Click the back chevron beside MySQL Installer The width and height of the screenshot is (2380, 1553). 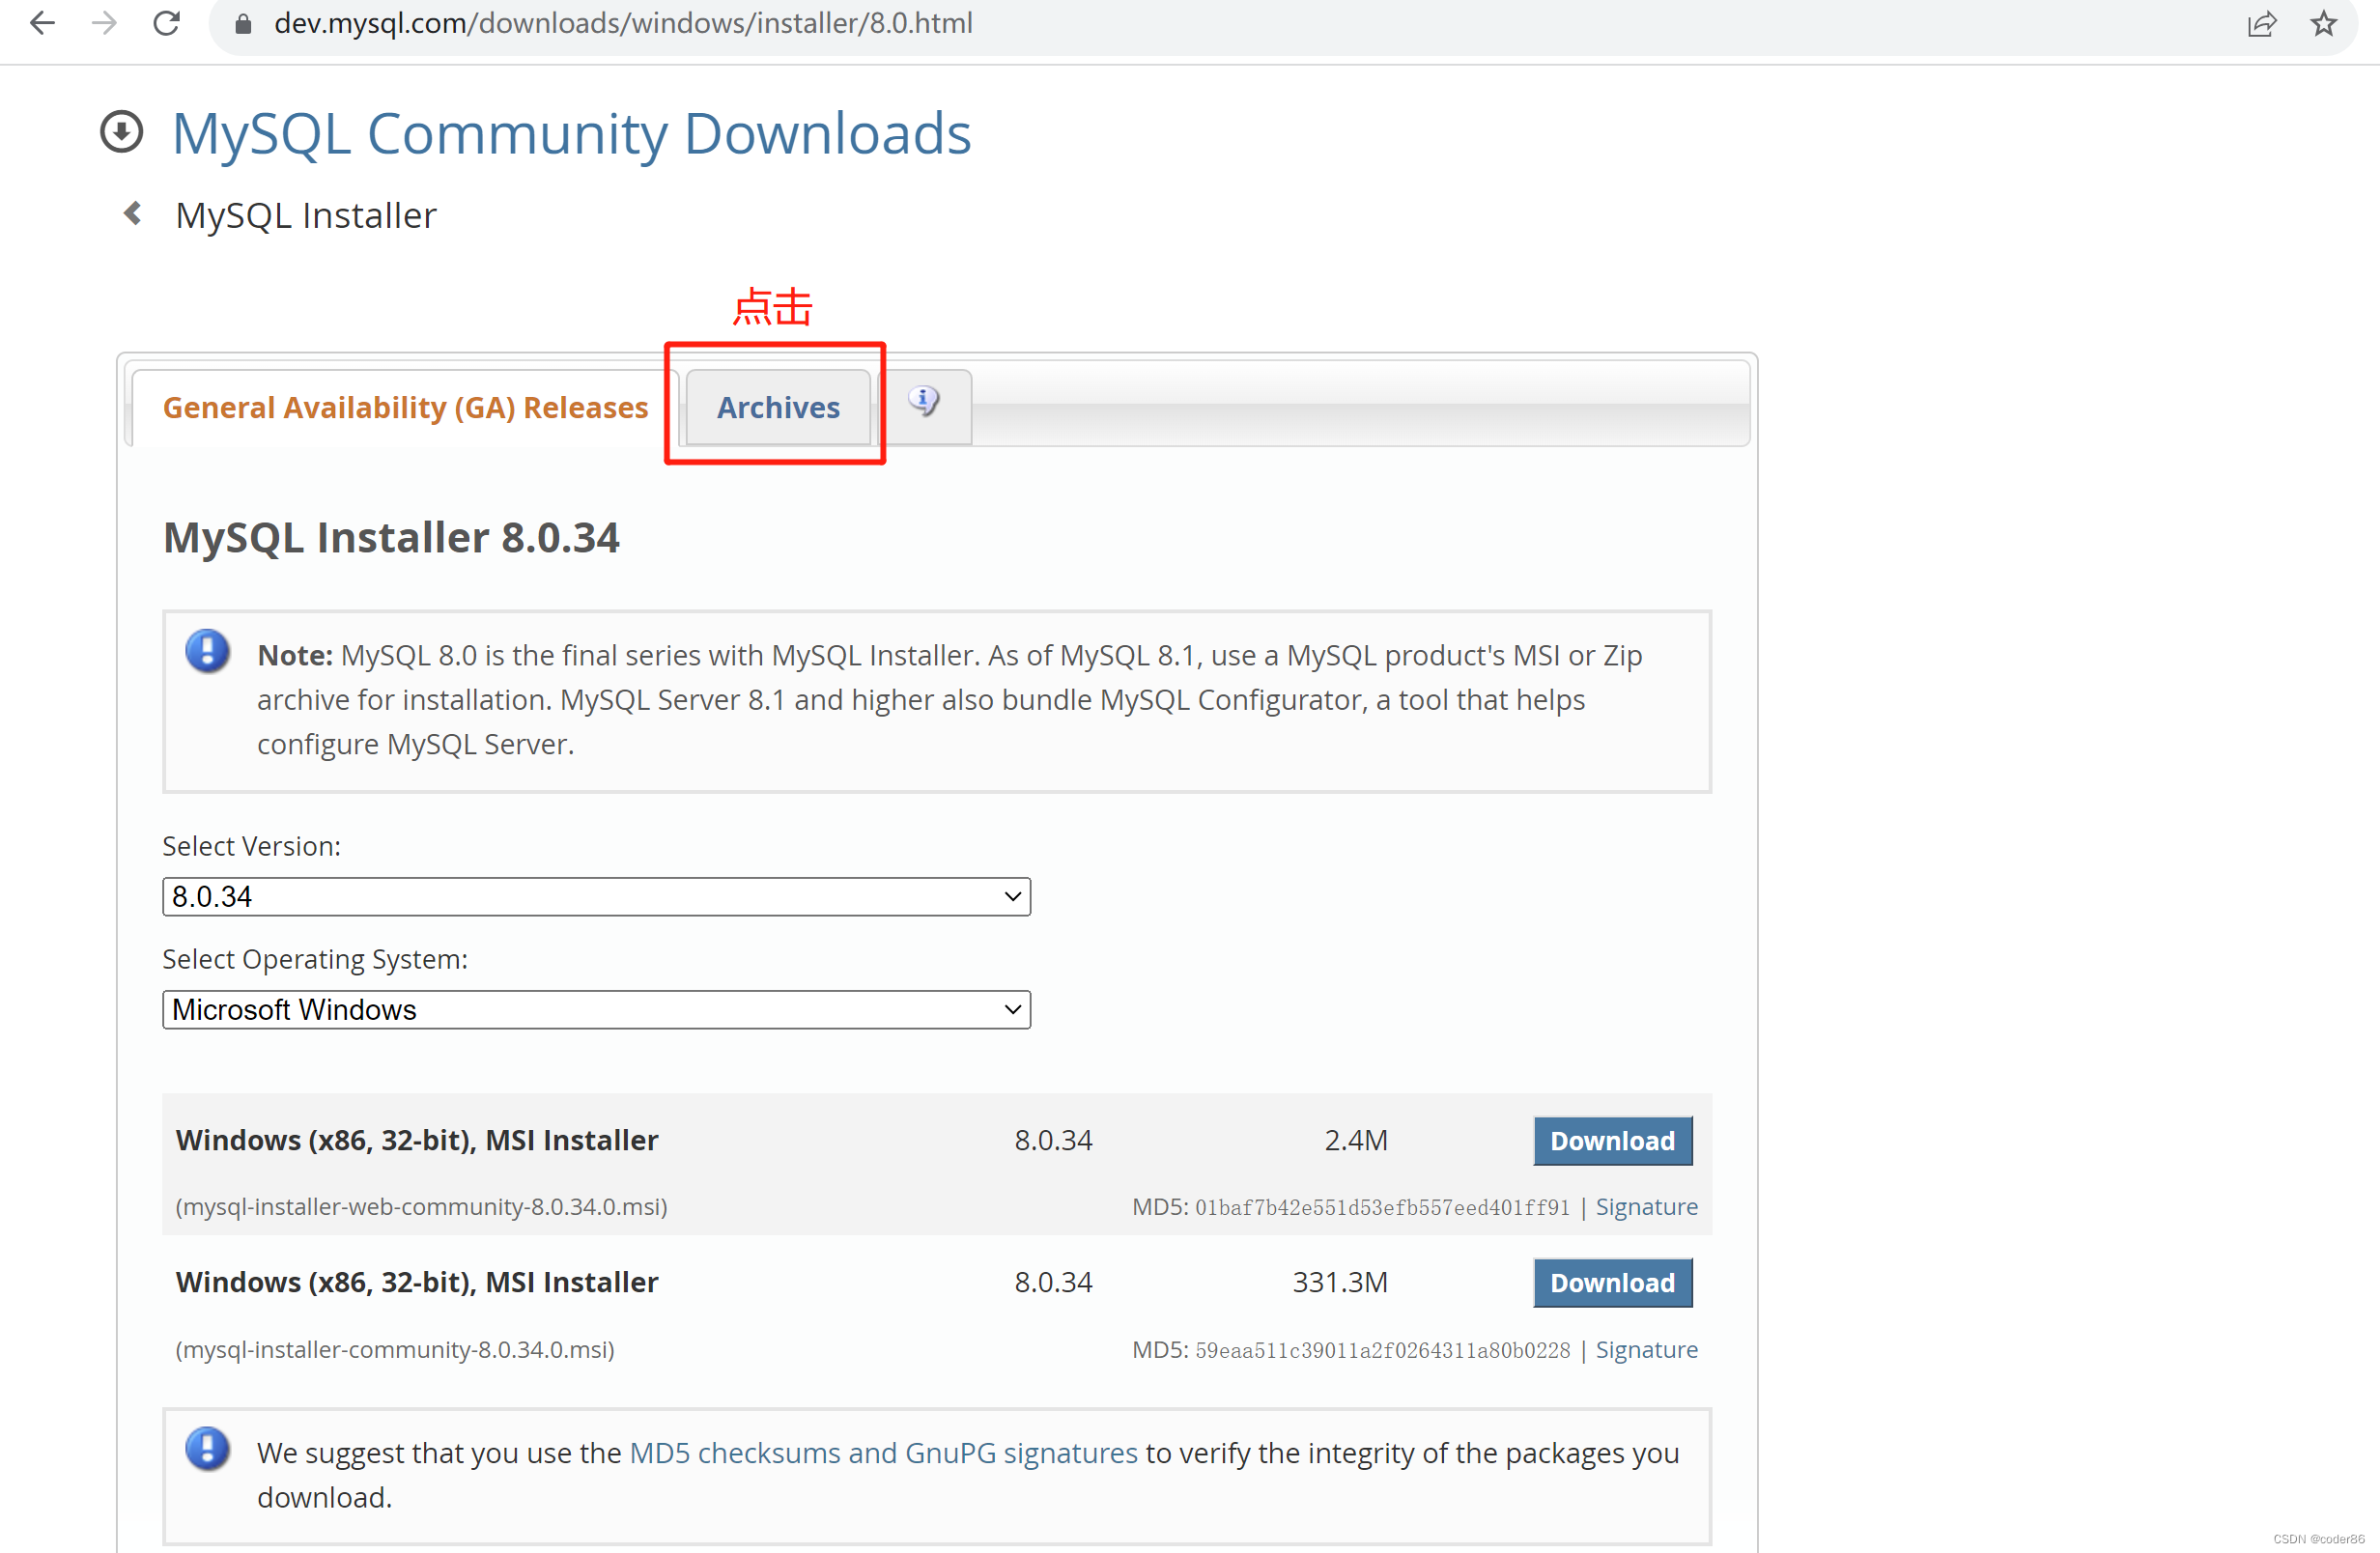(132, 213)
